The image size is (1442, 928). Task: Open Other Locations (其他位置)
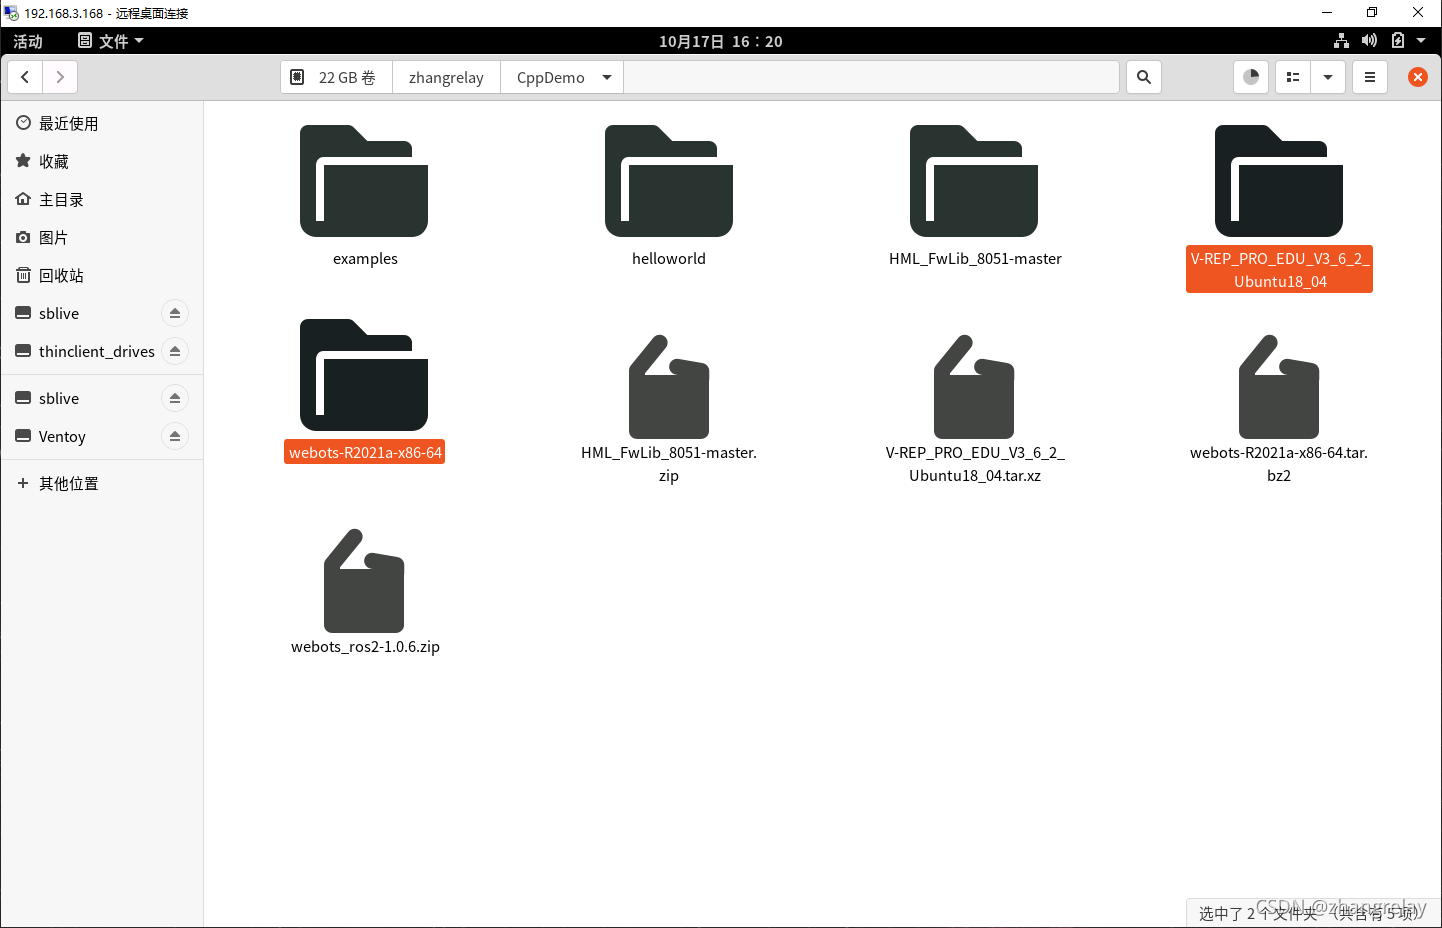(102, 483)
